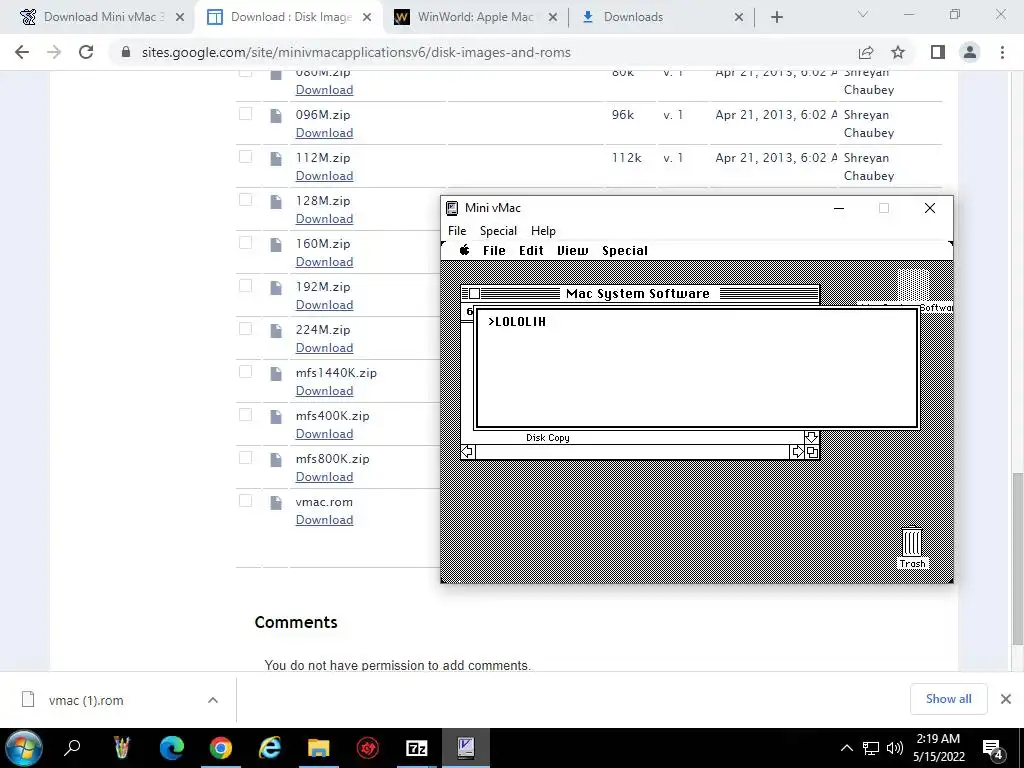Click the share page icon in address bar
The height and width of the screenshot is (768, 1024).
click(x=866, y=52)
